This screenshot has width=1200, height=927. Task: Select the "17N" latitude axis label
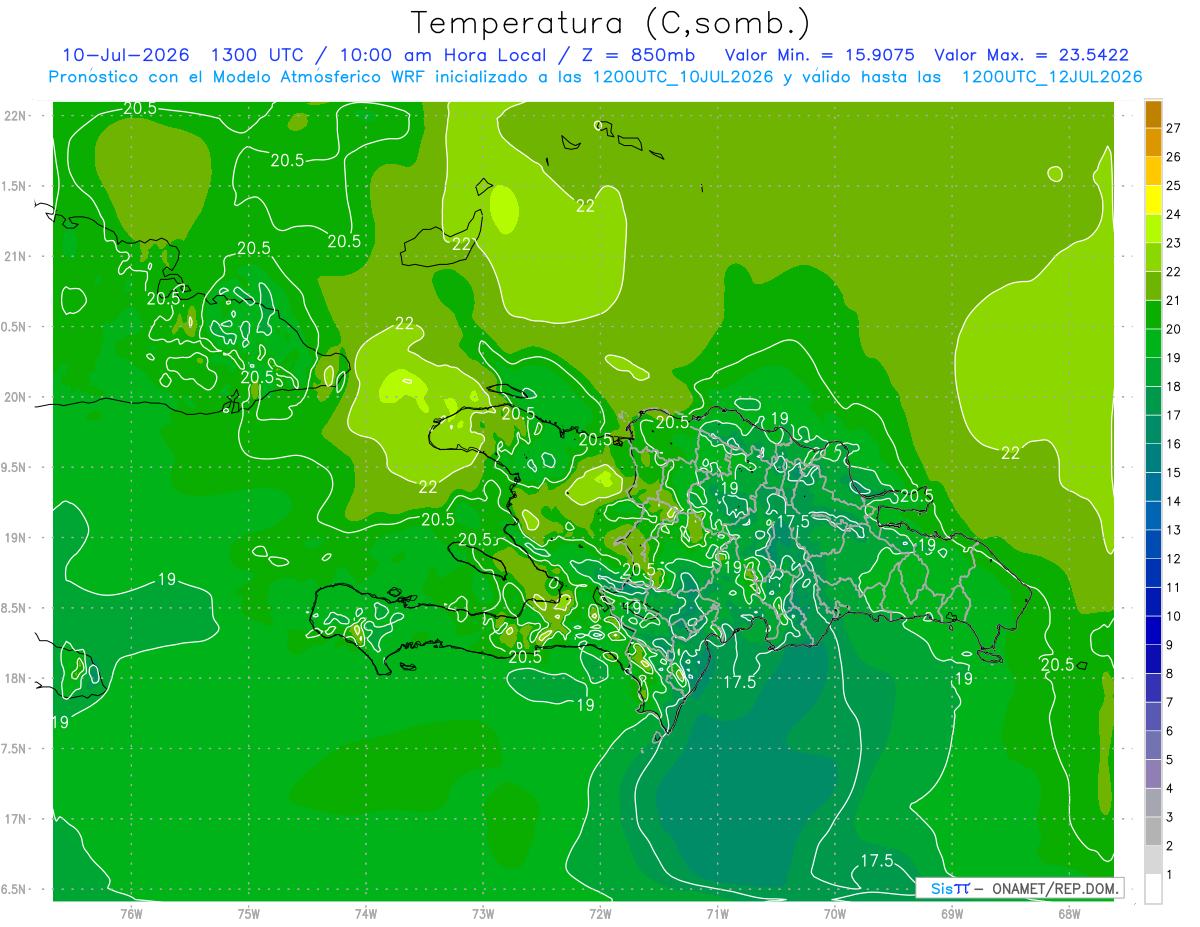click(x=16, y=819)
